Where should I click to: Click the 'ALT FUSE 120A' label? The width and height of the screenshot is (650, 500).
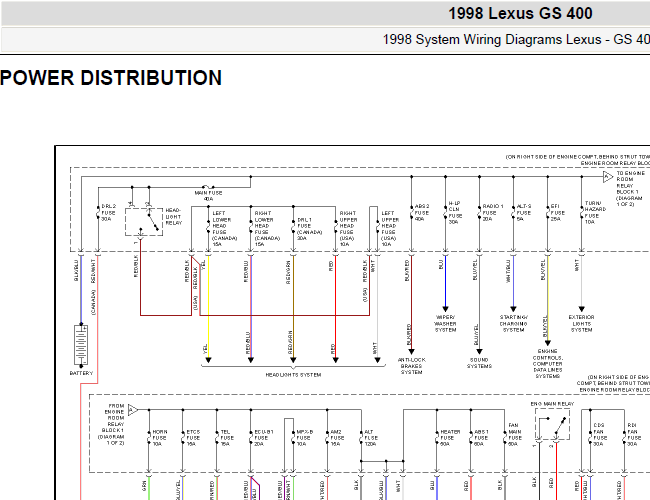coord(371,438)
